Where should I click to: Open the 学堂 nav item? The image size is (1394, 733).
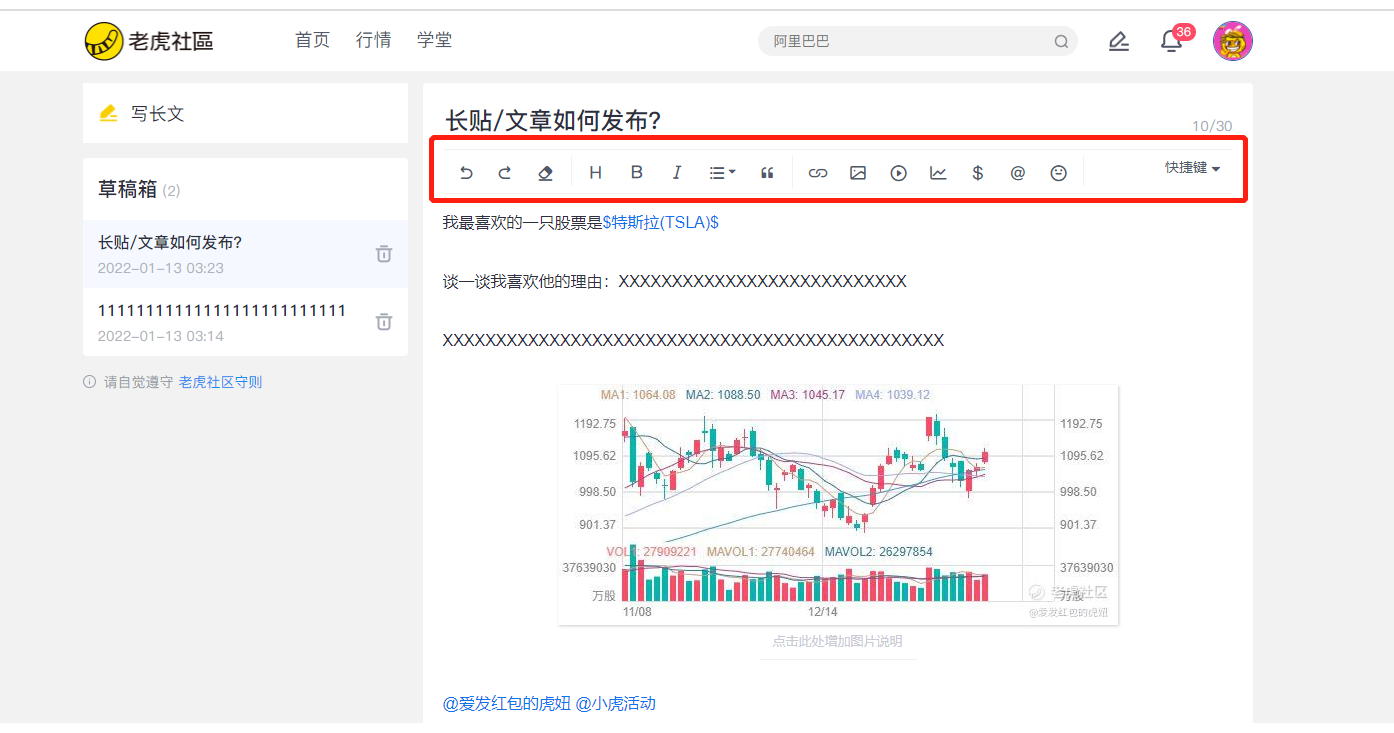(x=435, y=40)
